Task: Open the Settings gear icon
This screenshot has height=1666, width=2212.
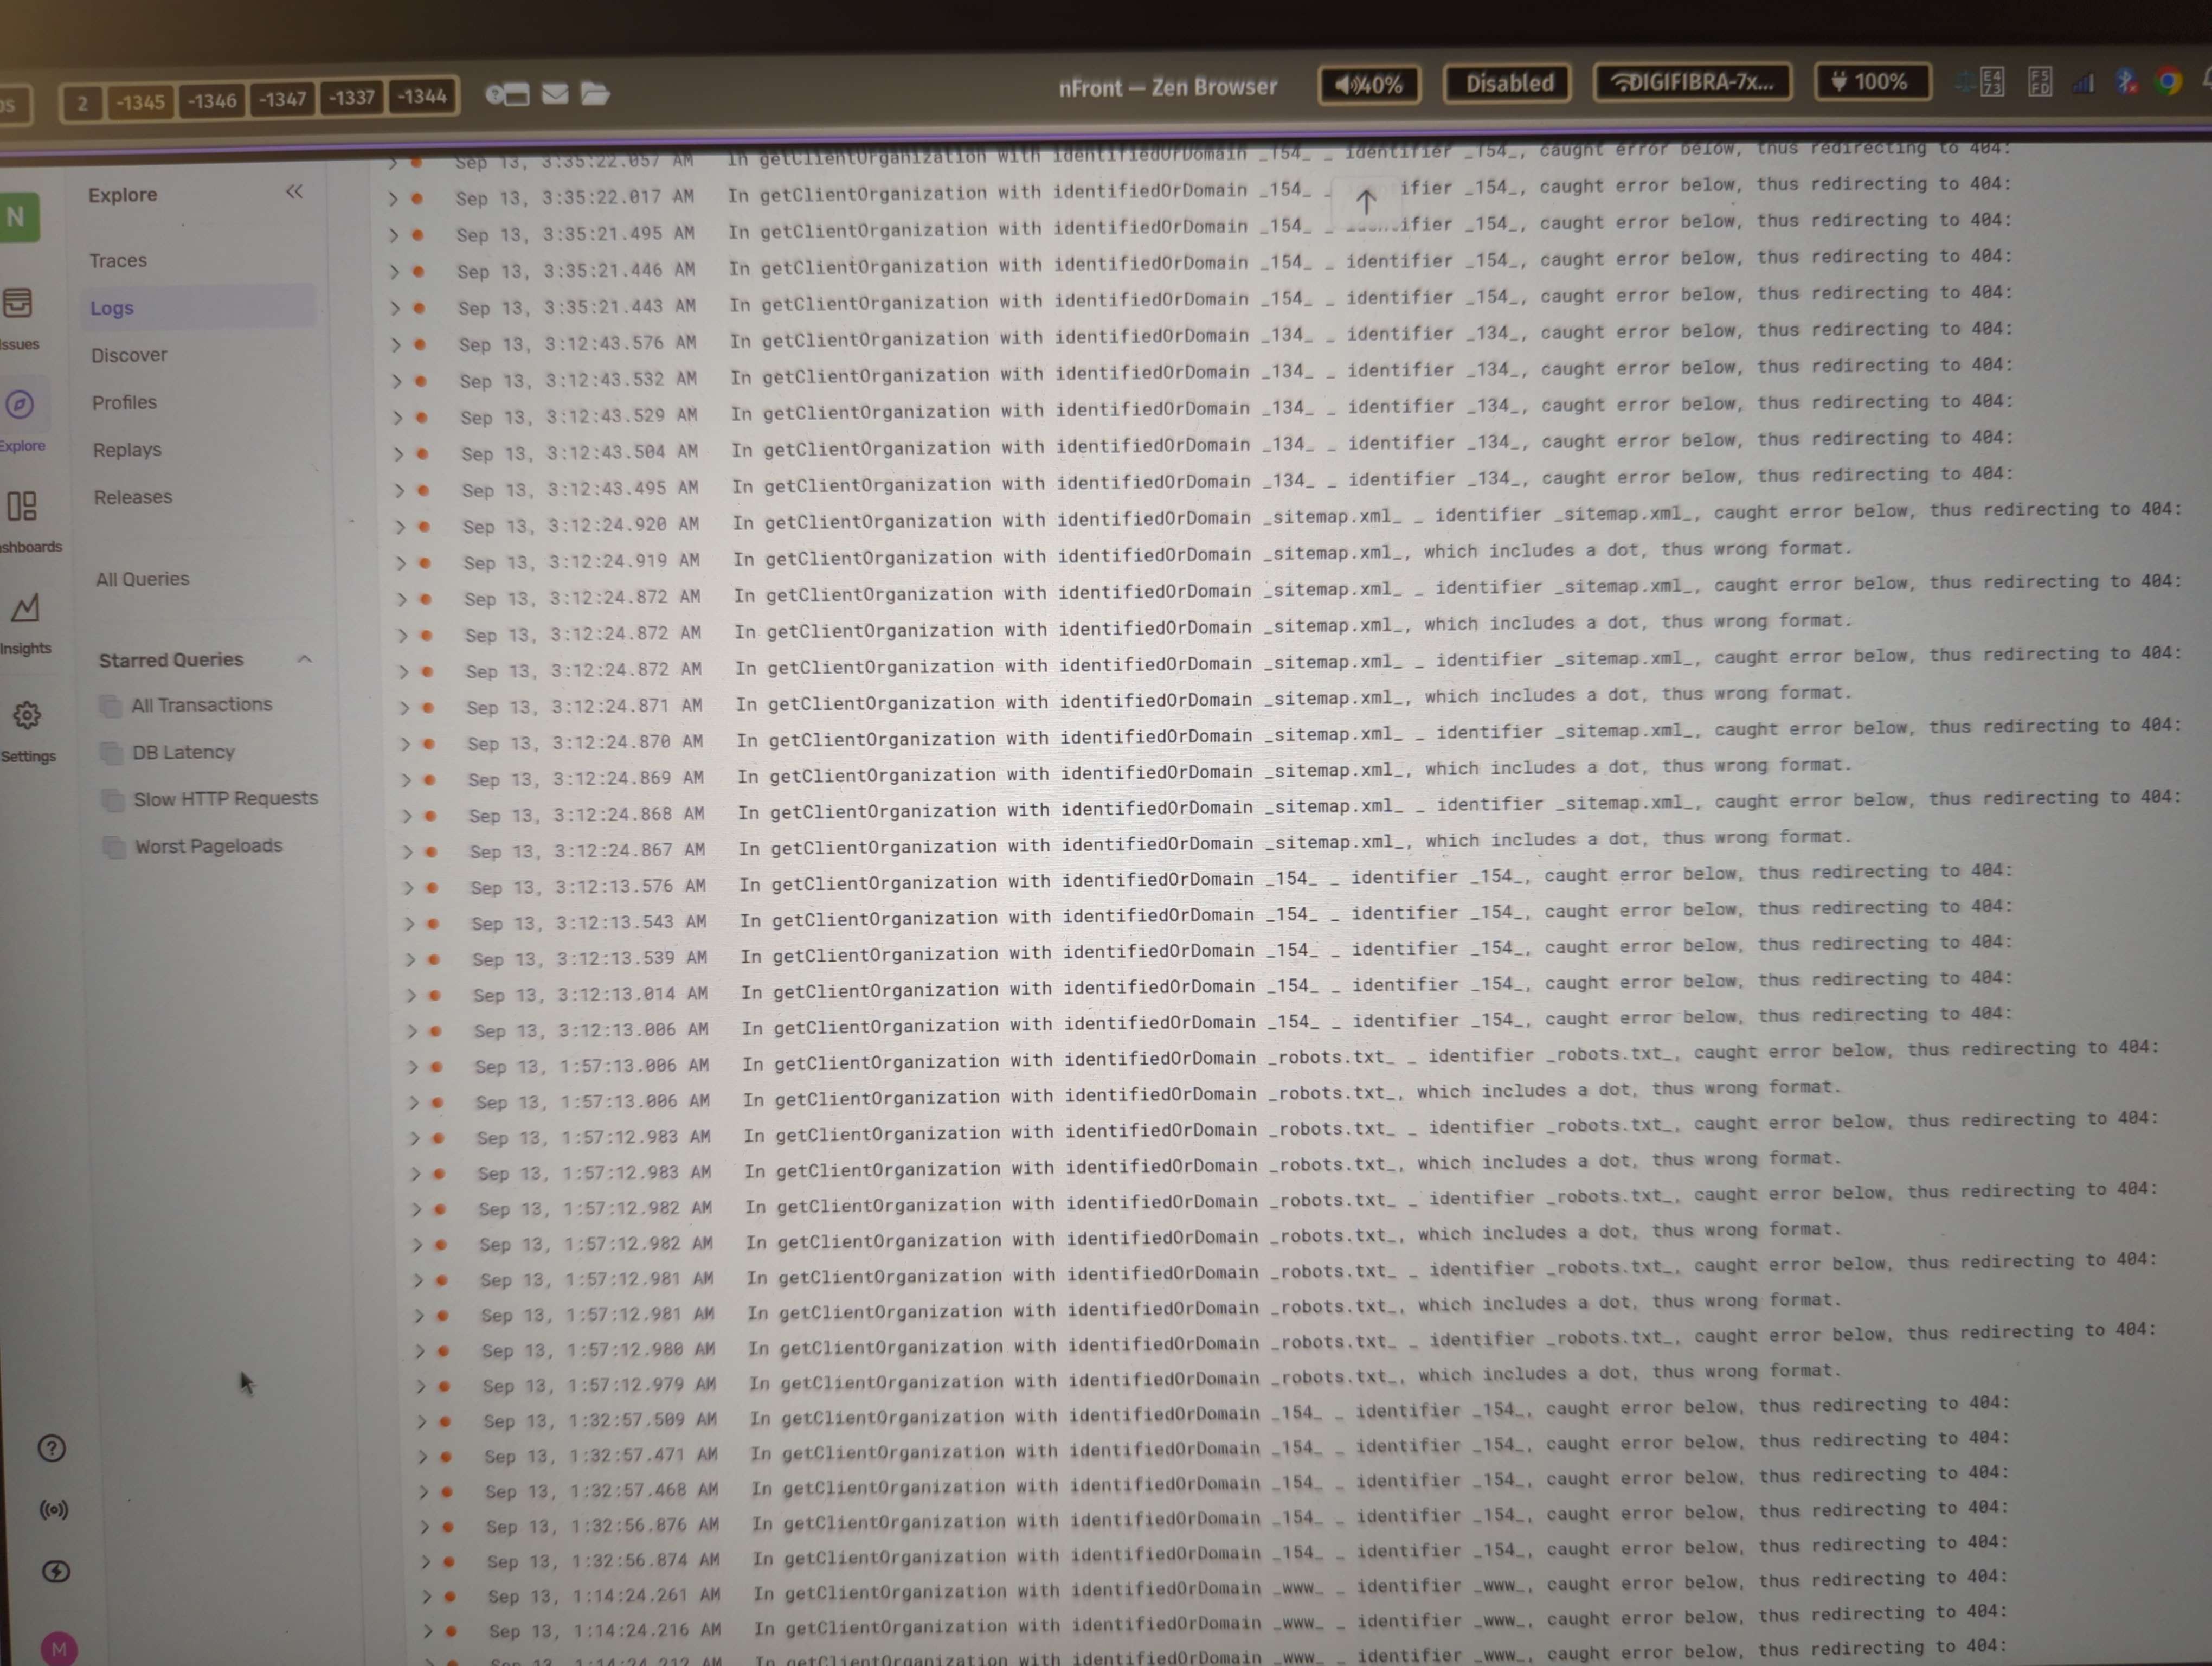Action: (x=27, y=715)
